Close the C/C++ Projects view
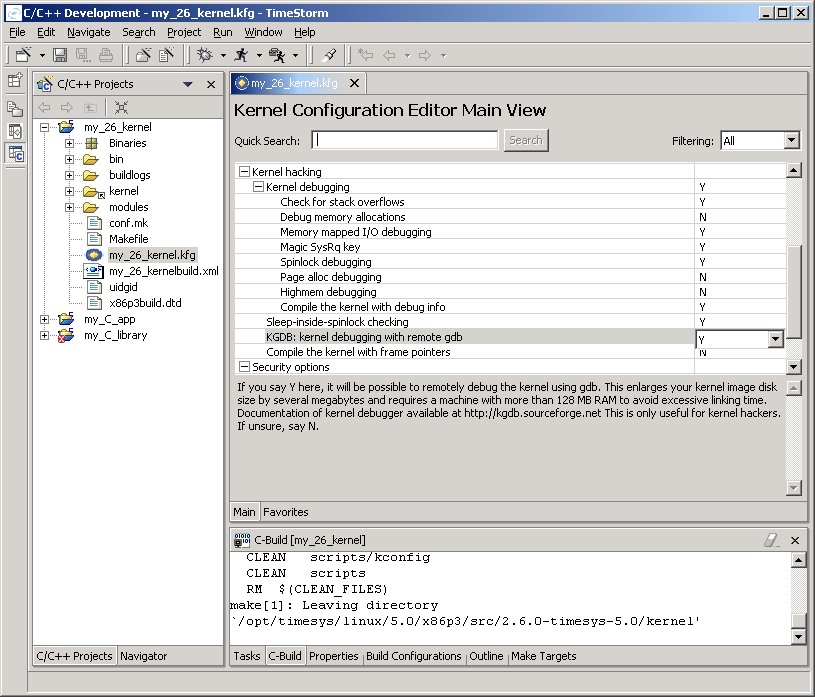 211,84
